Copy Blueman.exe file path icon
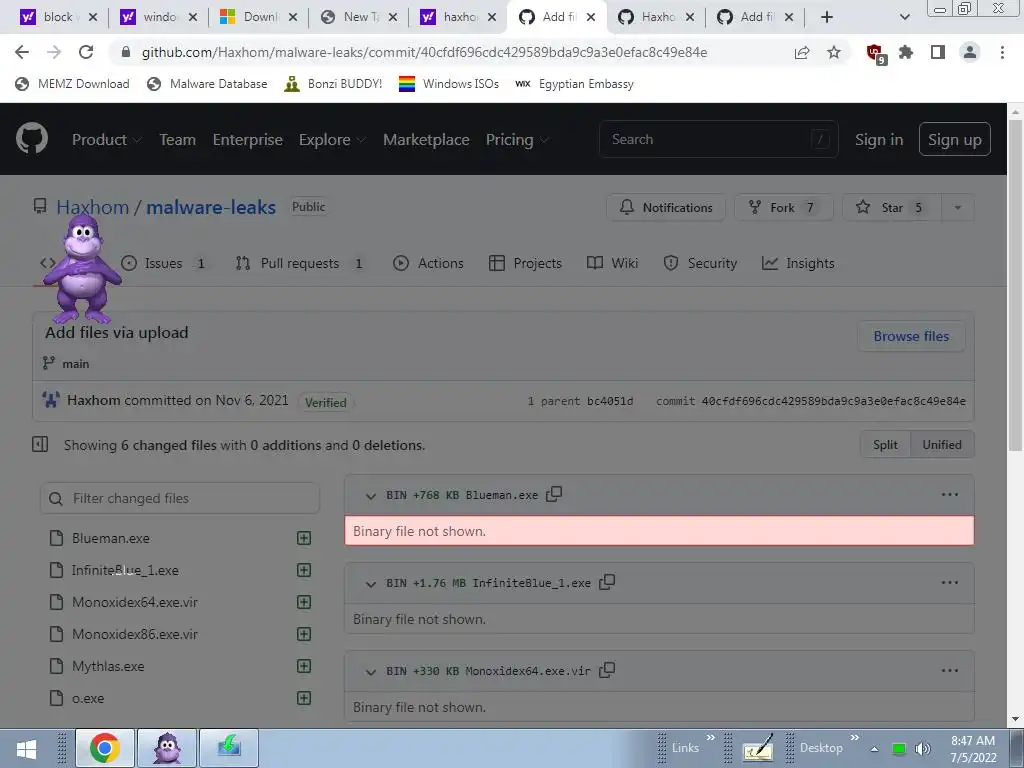 pos(554,494)
